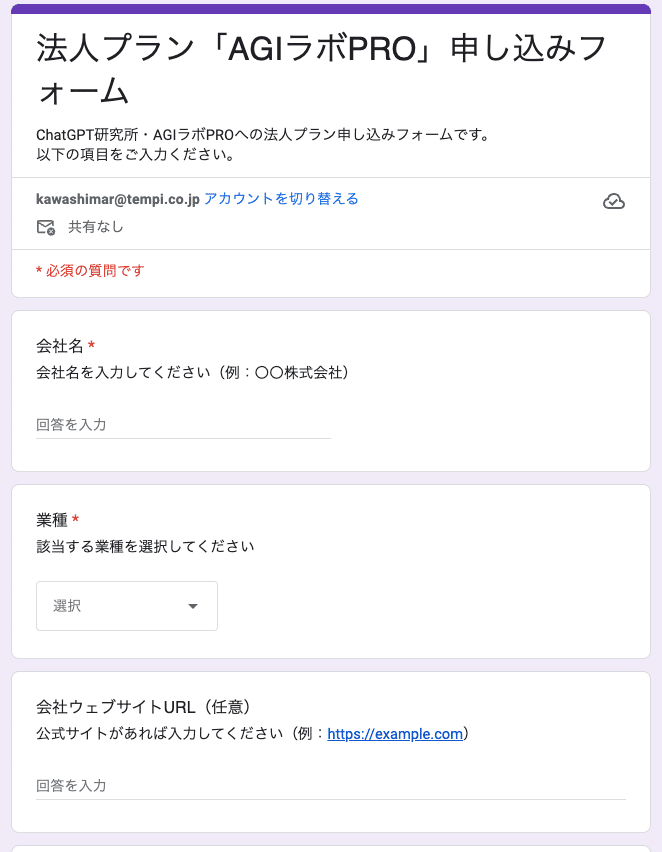Click the cloud draft-saved icon
This screenshot has width=662, height=852.
[614, 202]
